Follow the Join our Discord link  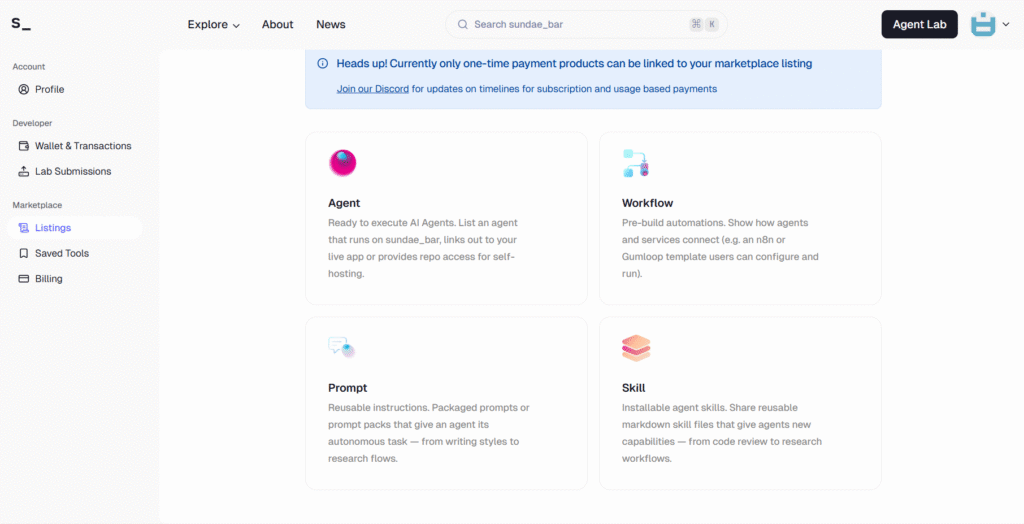pyautogui.click(x=372, y=89)
